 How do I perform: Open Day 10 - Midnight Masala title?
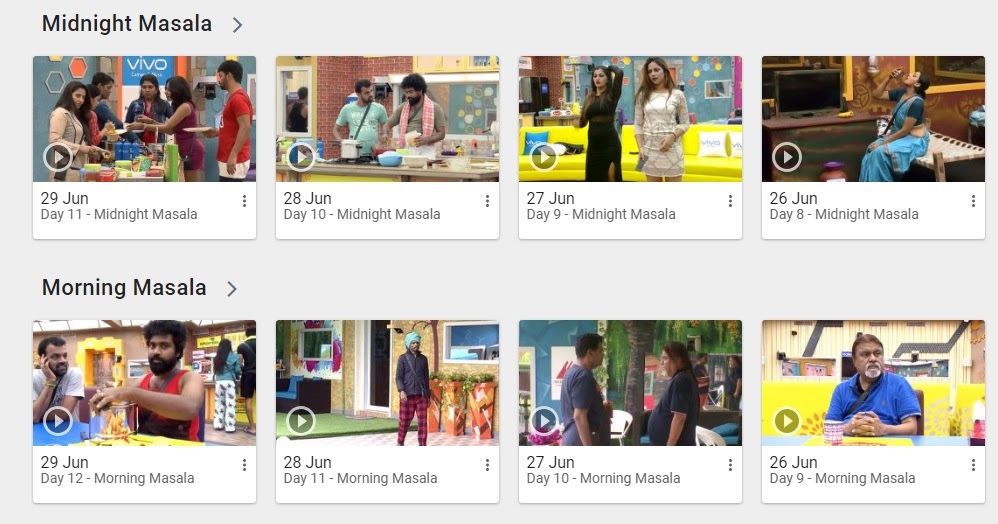click(362, 215)
